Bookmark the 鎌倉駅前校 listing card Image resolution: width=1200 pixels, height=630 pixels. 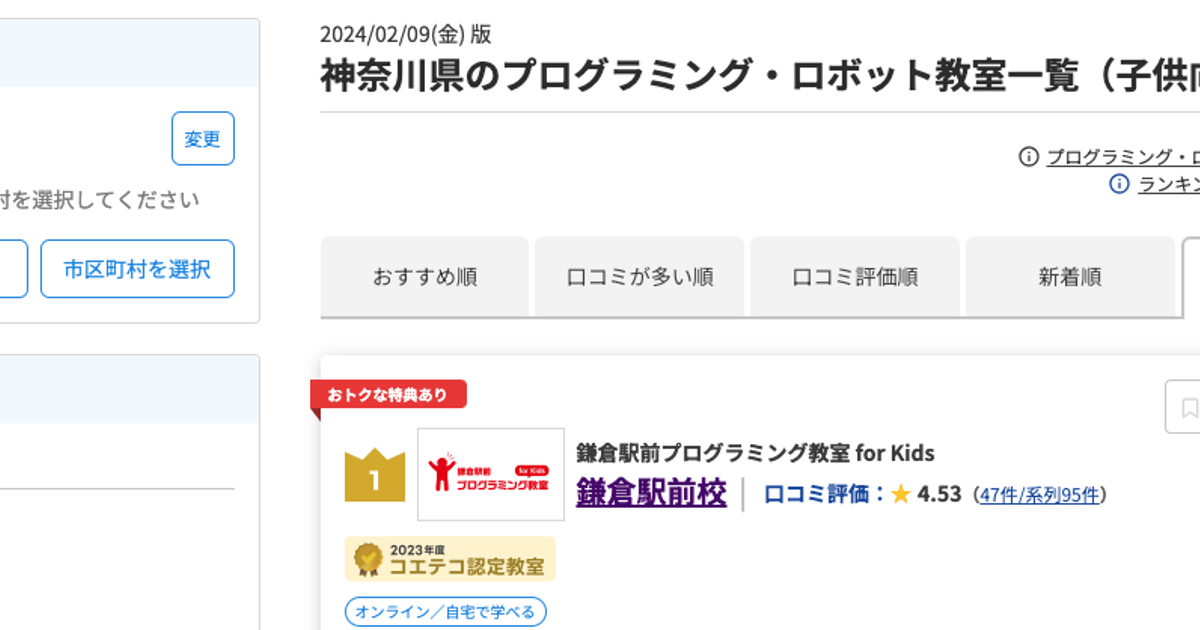coord(1187,407)
